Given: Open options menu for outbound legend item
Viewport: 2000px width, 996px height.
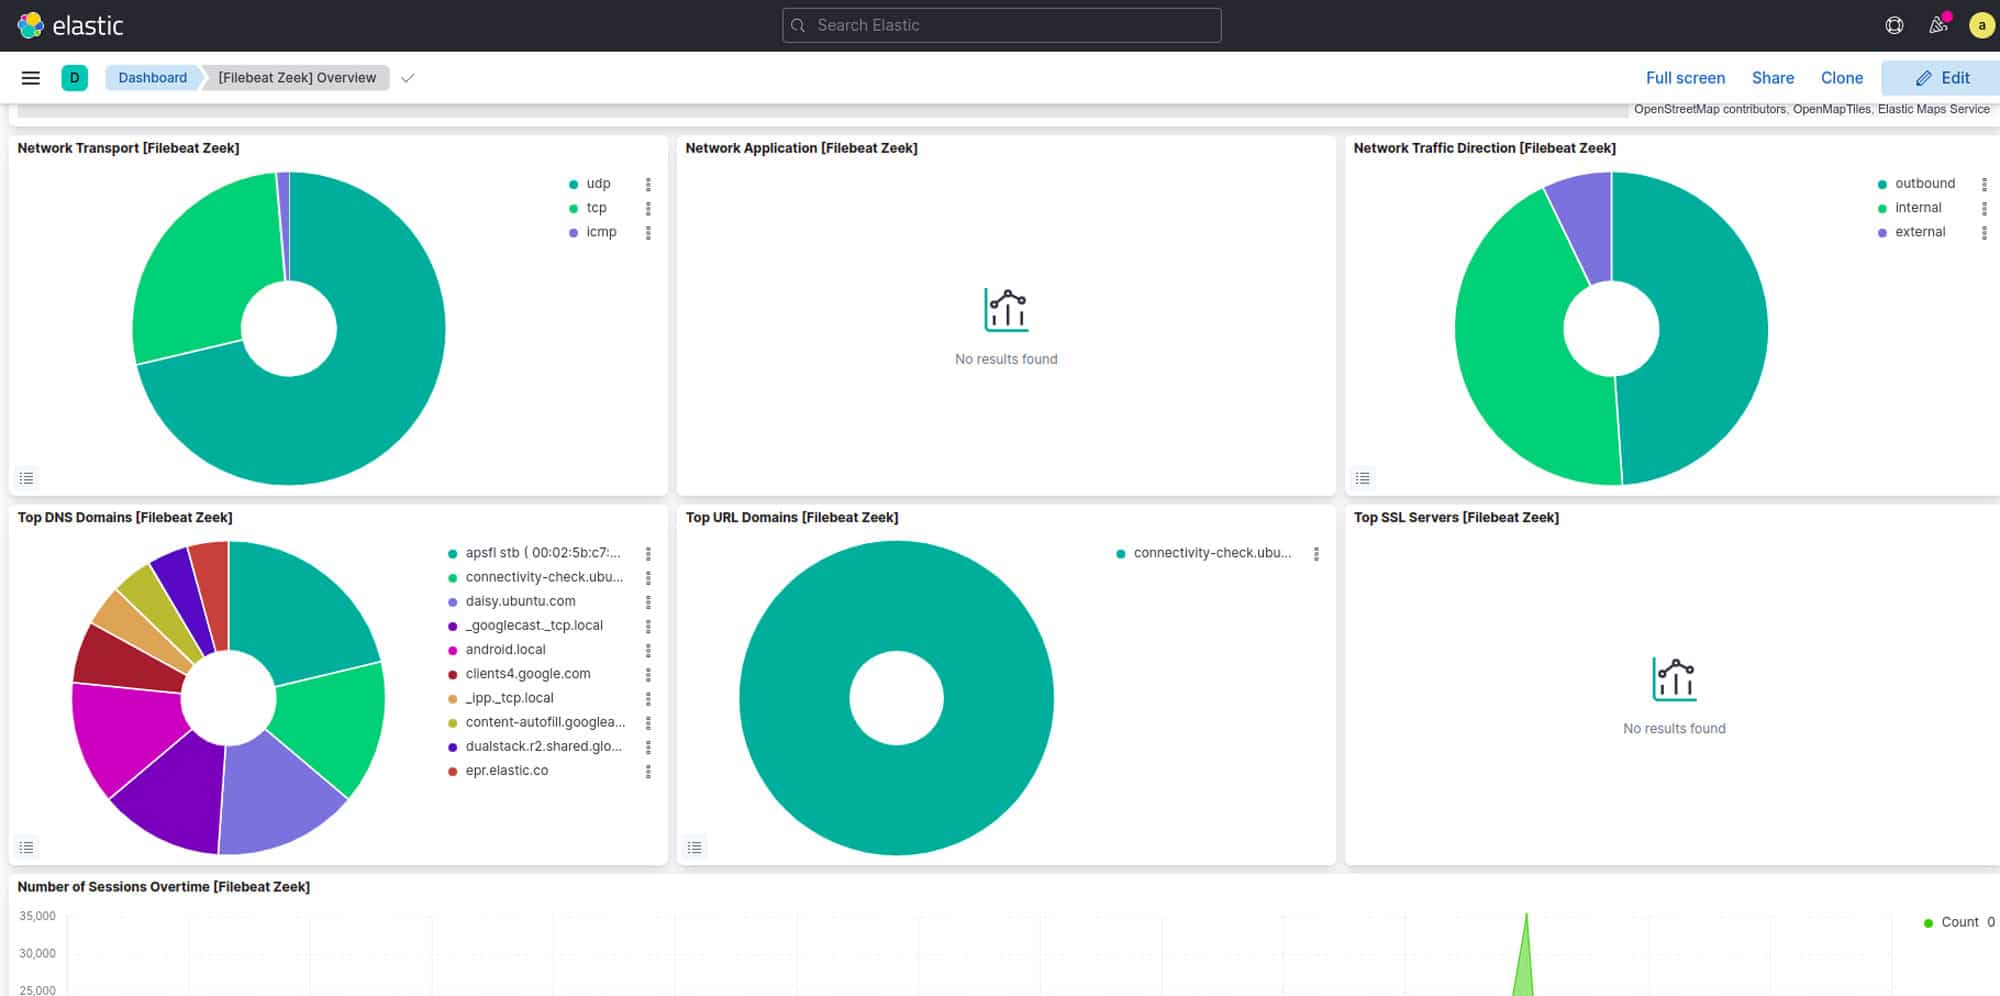Looking at the screenshot, I should point(1984,183).
